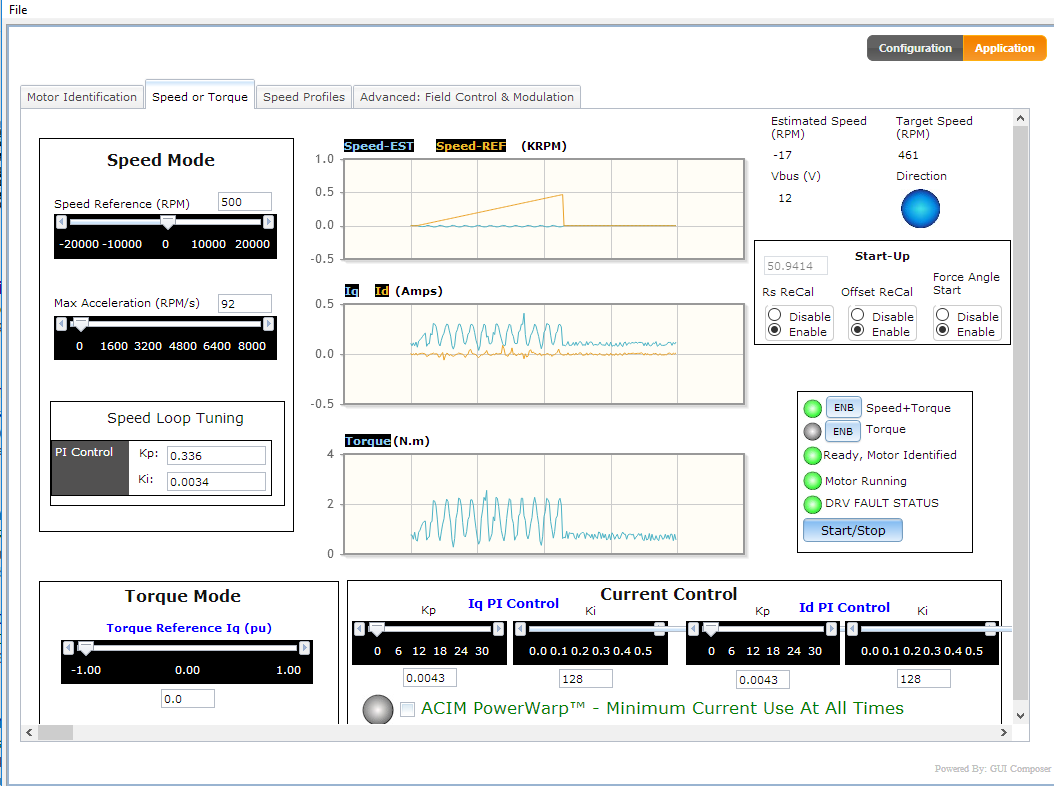Click right arrow of Max Acceleration slider
The image size is (1054, 786).
coord(268,324)
